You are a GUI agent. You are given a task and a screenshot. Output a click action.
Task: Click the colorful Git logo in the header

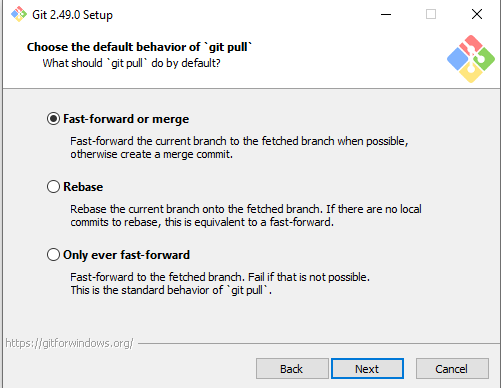(471, 59)
